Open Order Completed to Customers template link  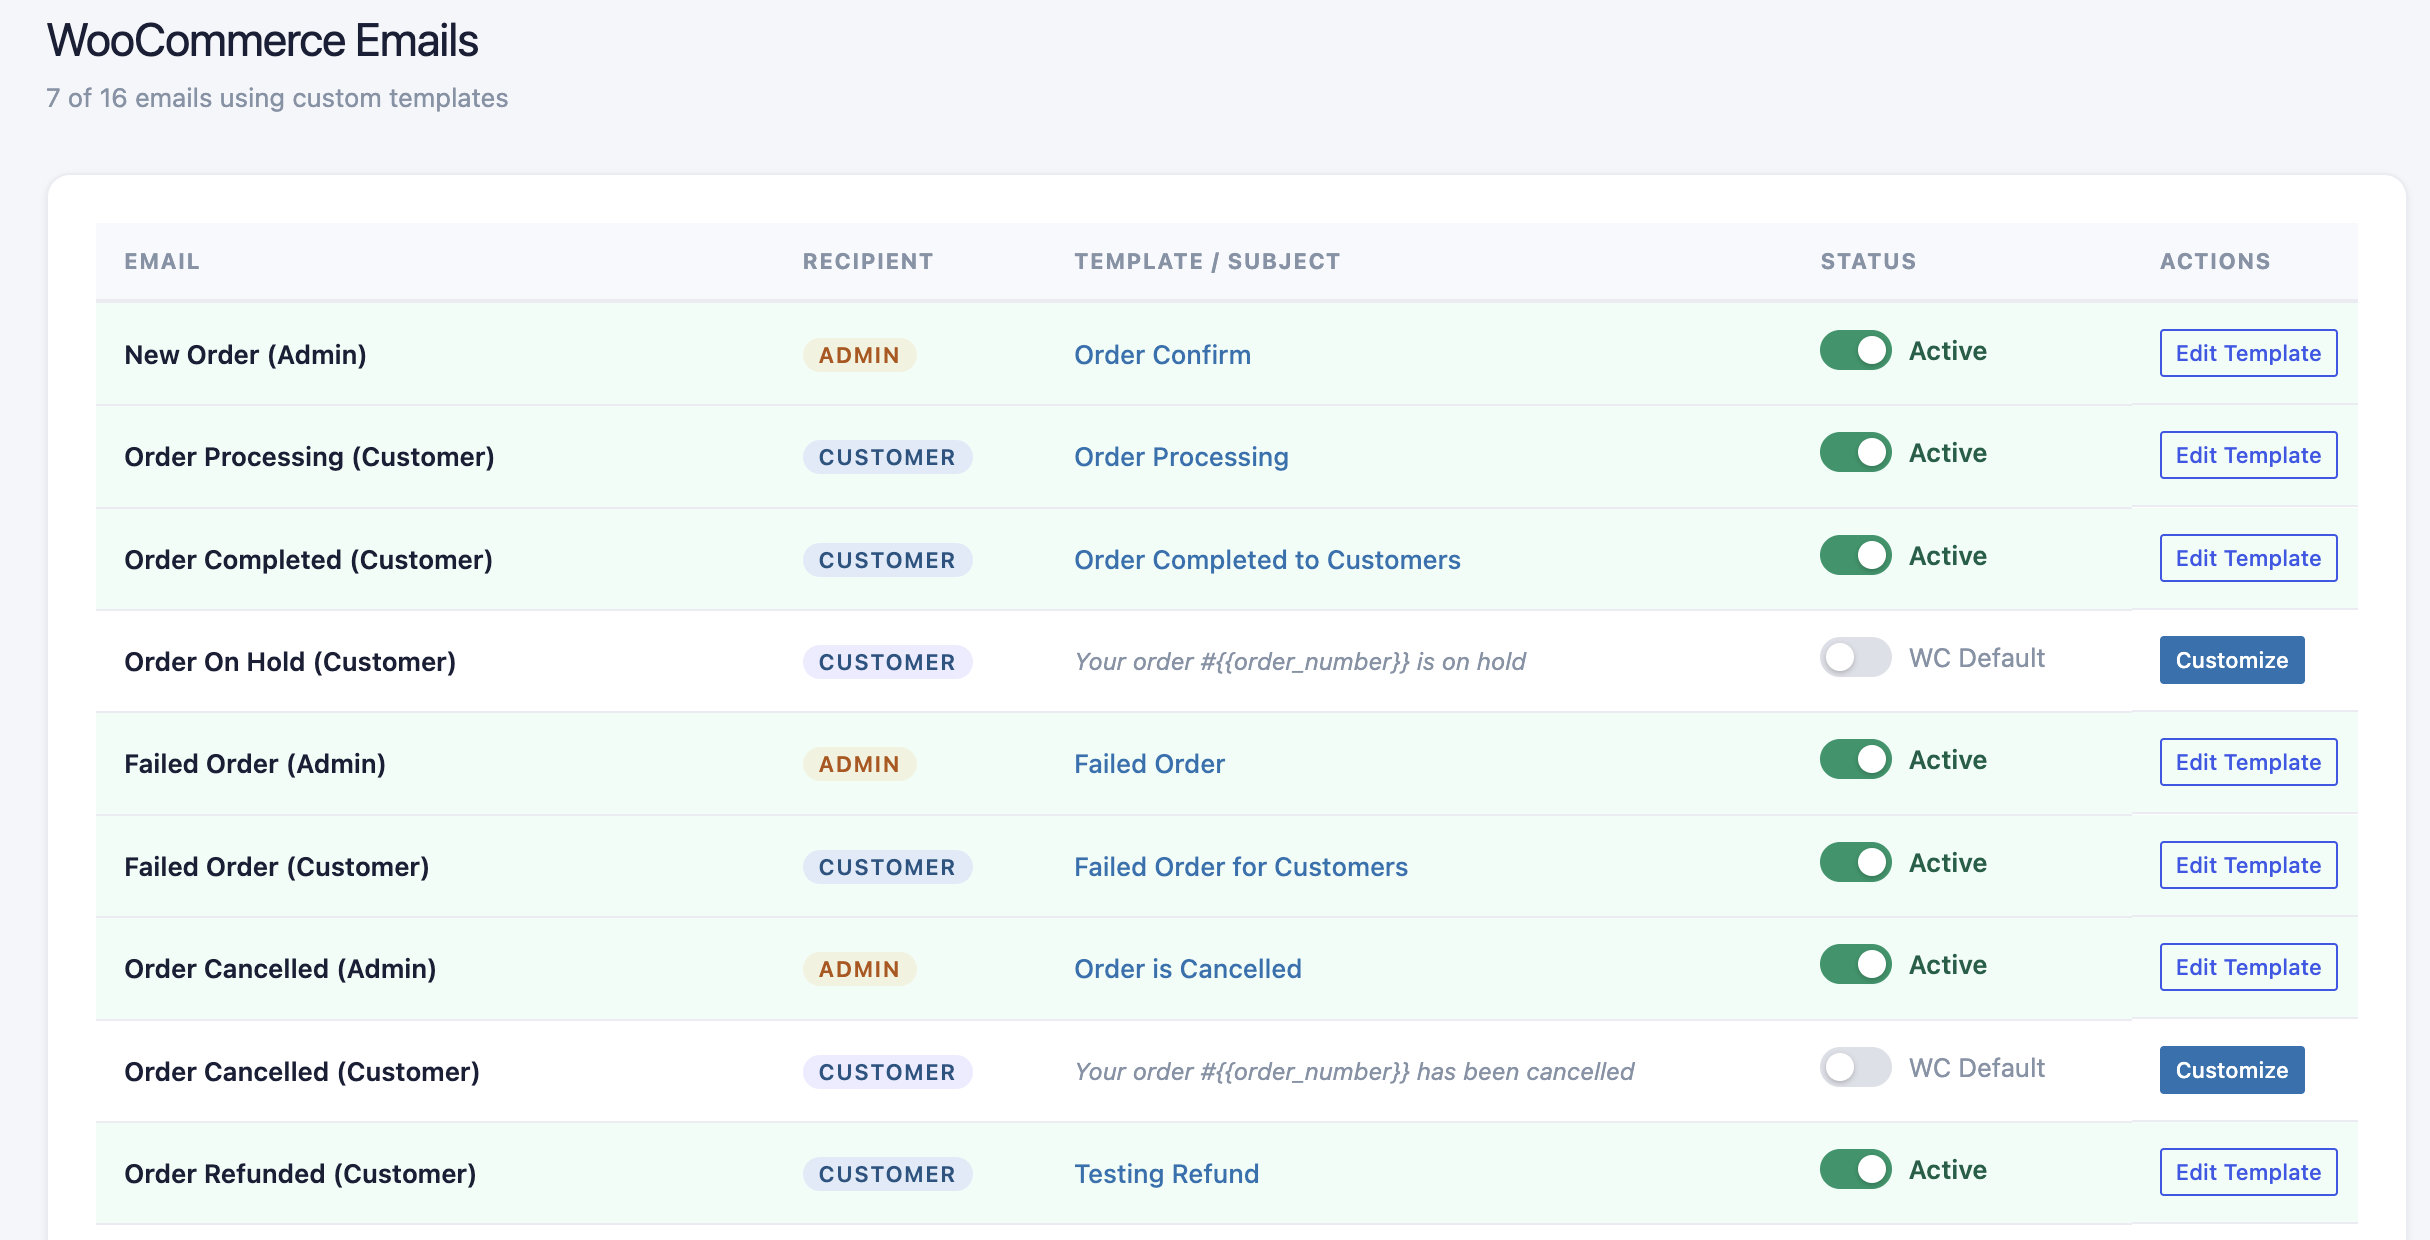pos(1267,560)
